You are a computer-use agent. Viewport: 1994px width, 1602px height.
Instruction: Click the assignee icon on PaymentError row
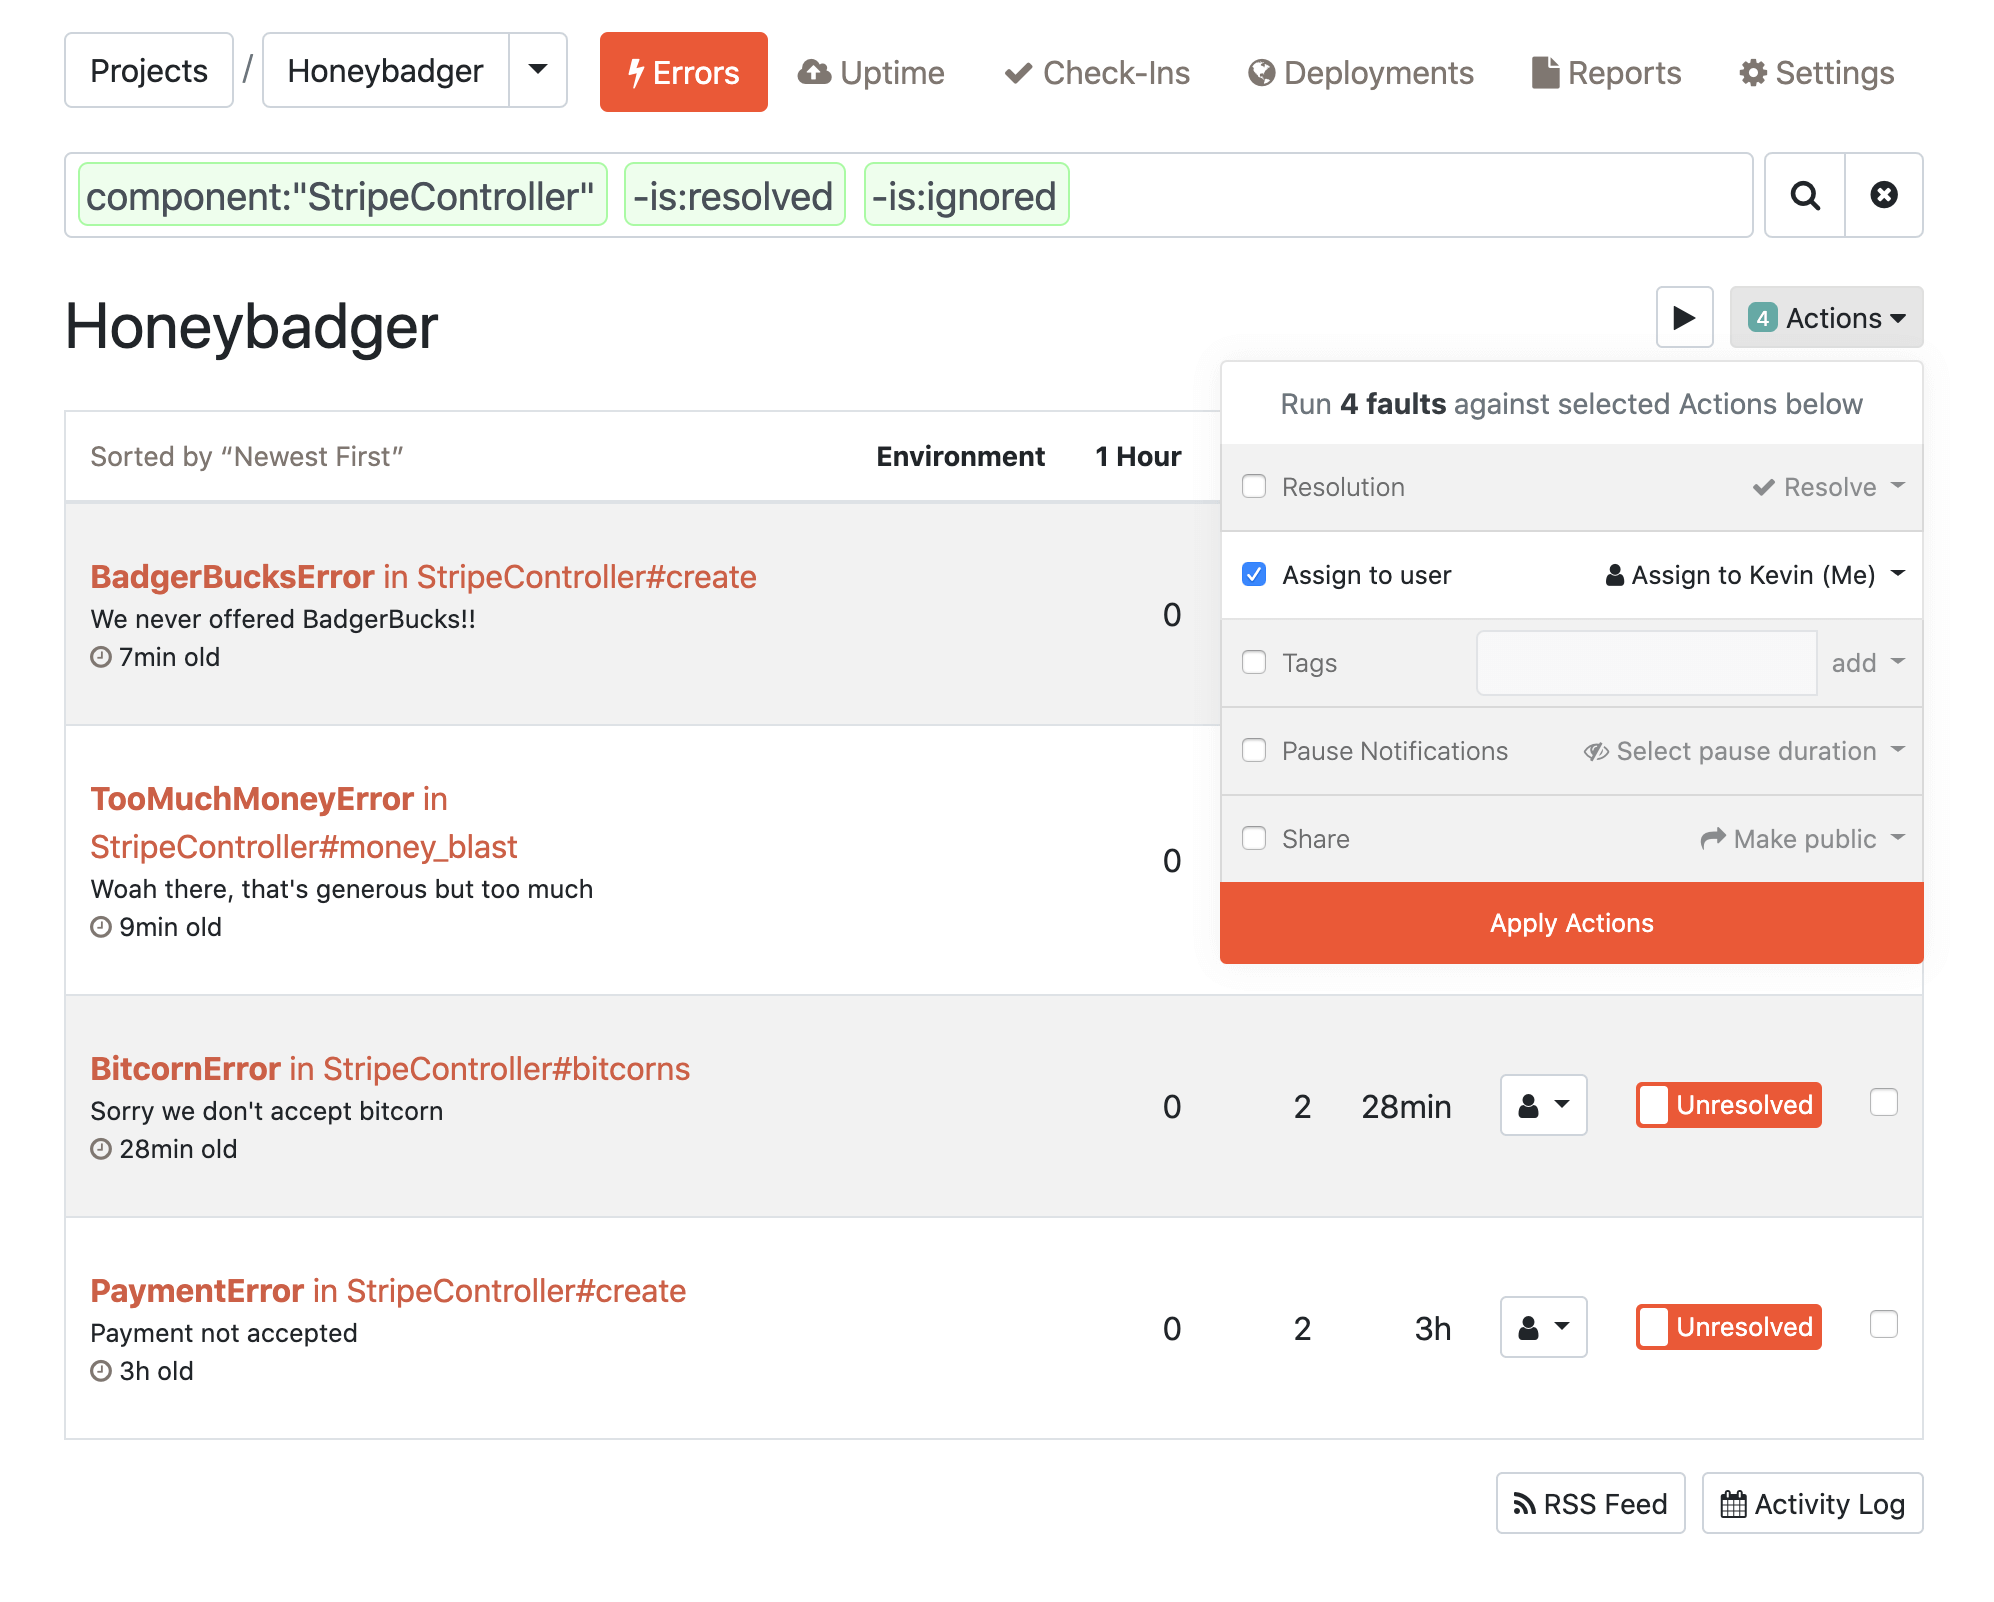pos(1542,1327)
